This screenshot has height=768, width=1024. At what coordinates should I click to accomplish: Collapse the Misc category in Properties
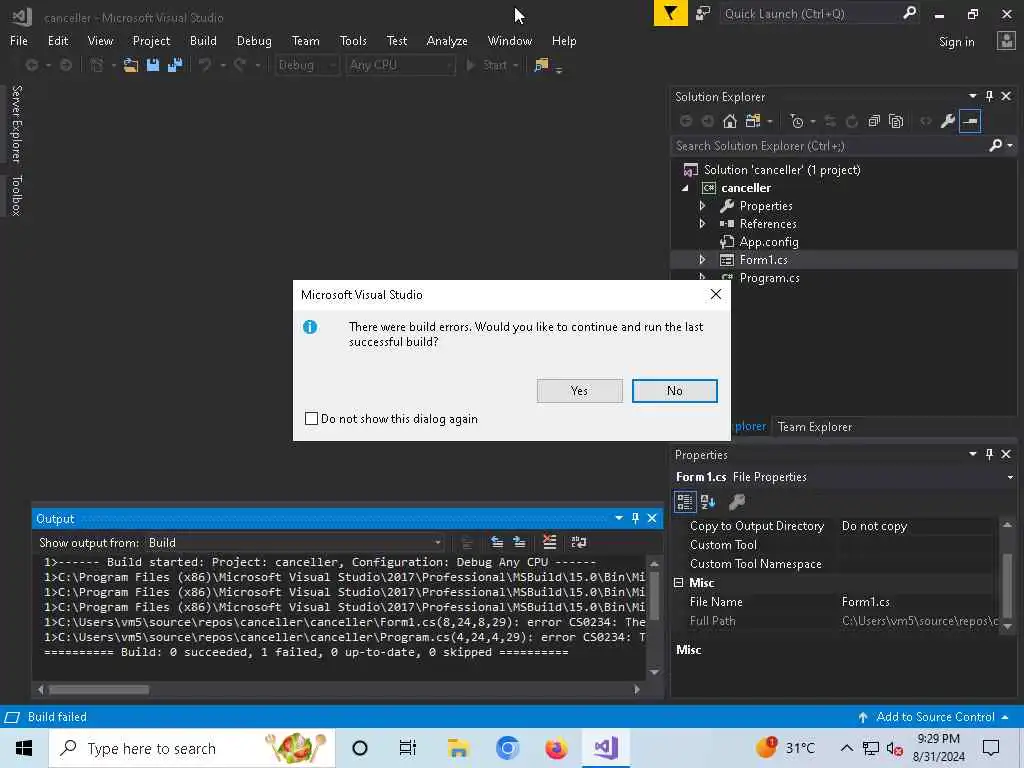point(679,583)
